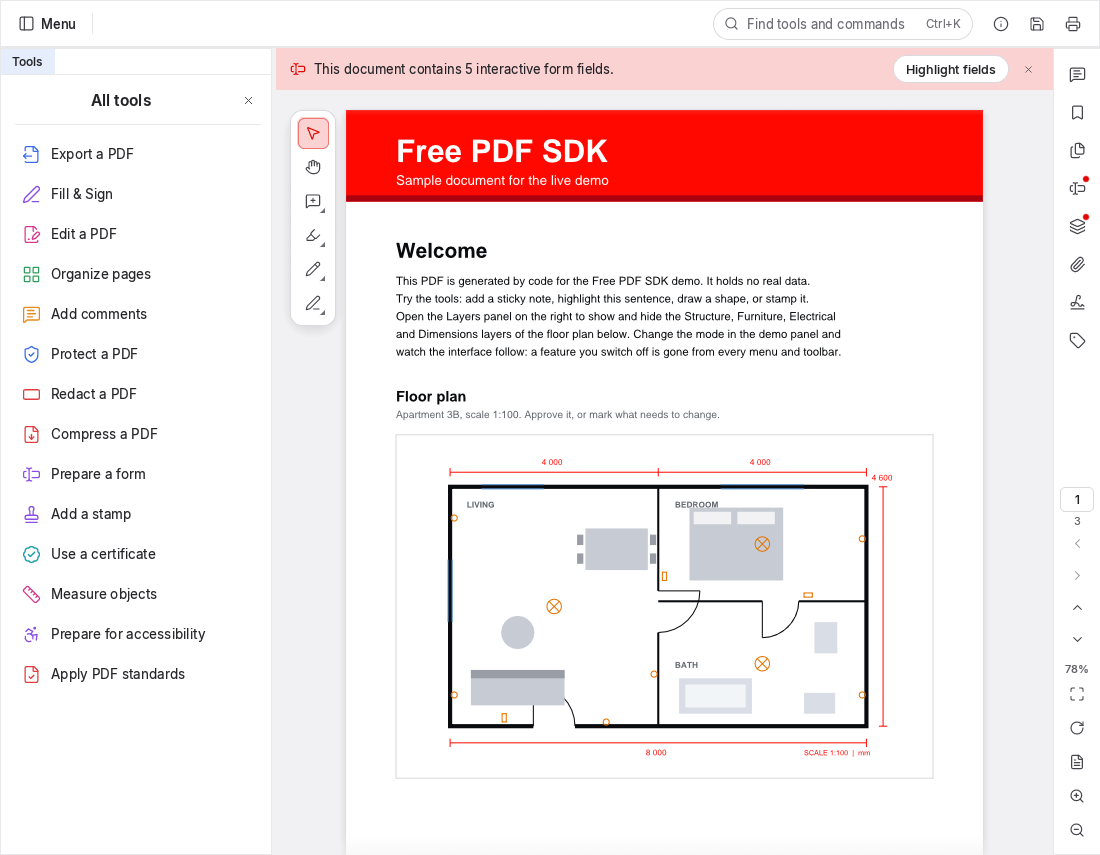Viewport: 1100px width, 855px height.
Task: Select the arrow selection tool
Action: pos(313,133)
